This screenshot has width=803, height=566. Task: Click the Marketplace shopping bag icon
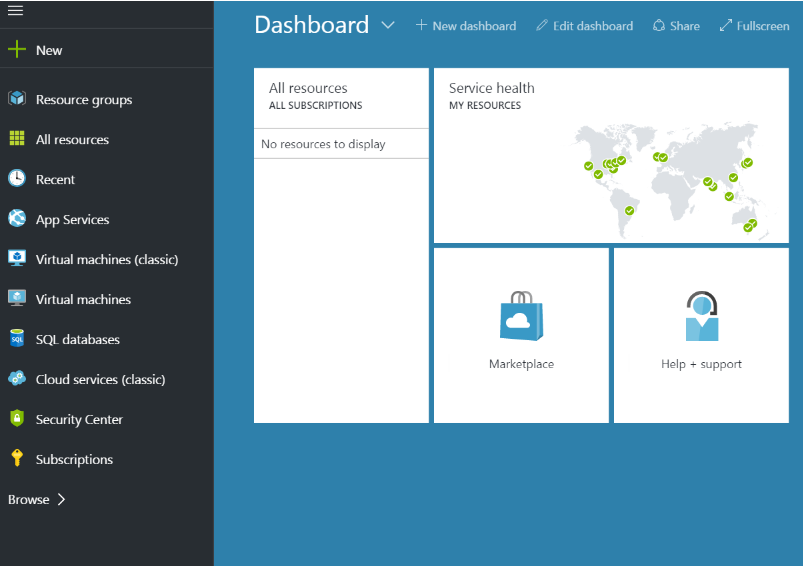[x=521, y=316]
